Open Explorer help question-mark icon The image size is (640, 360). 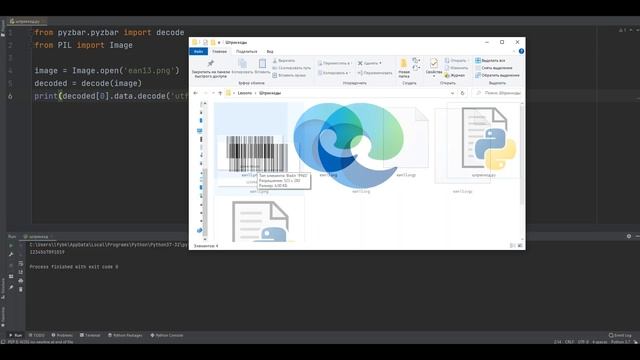pos(521,51)
